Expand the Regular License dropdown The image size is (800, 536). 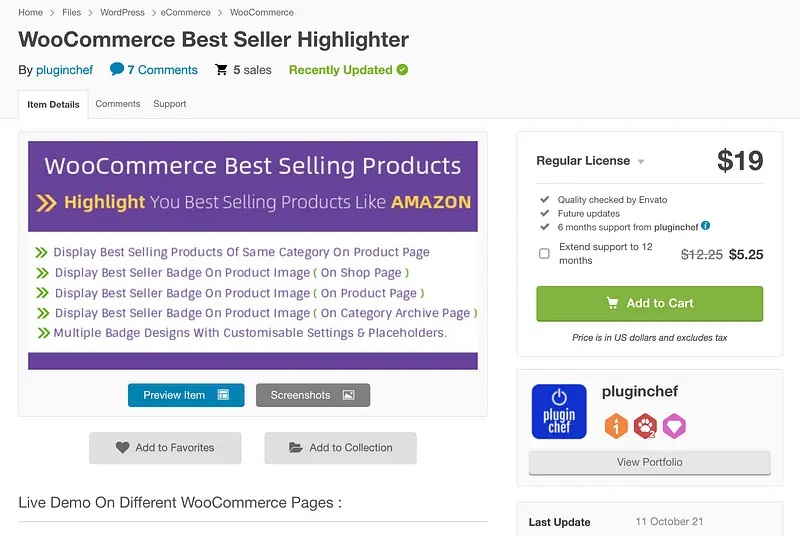tap(641, 162)
